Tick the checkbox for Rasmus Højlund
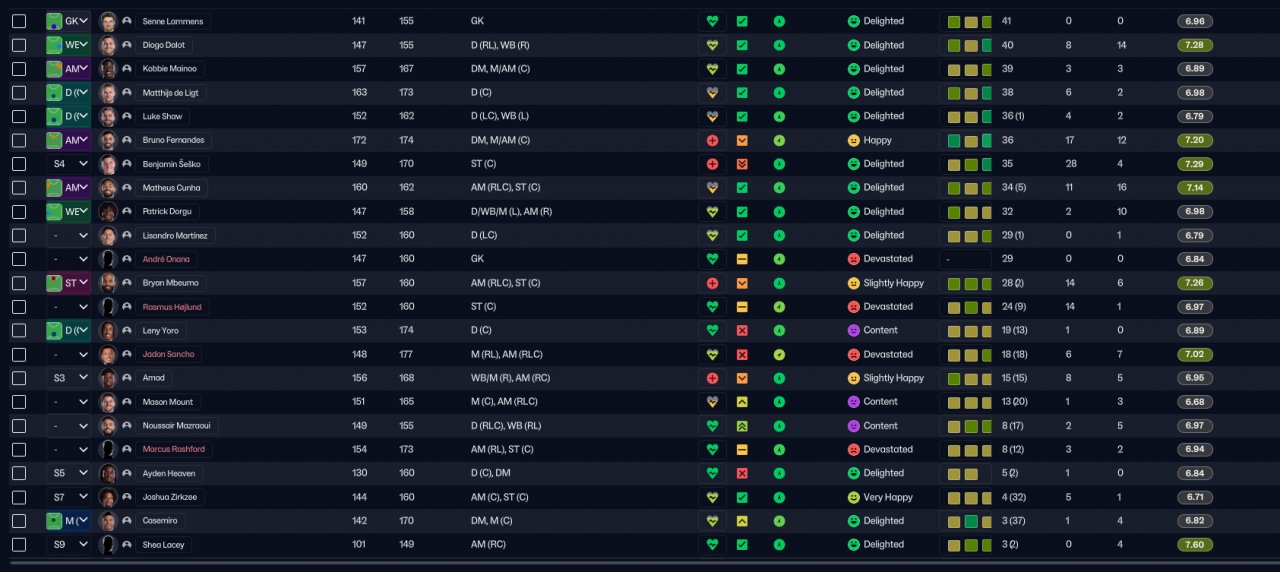The width and height of the screenshot is (1280, 572). click(19, 307)
